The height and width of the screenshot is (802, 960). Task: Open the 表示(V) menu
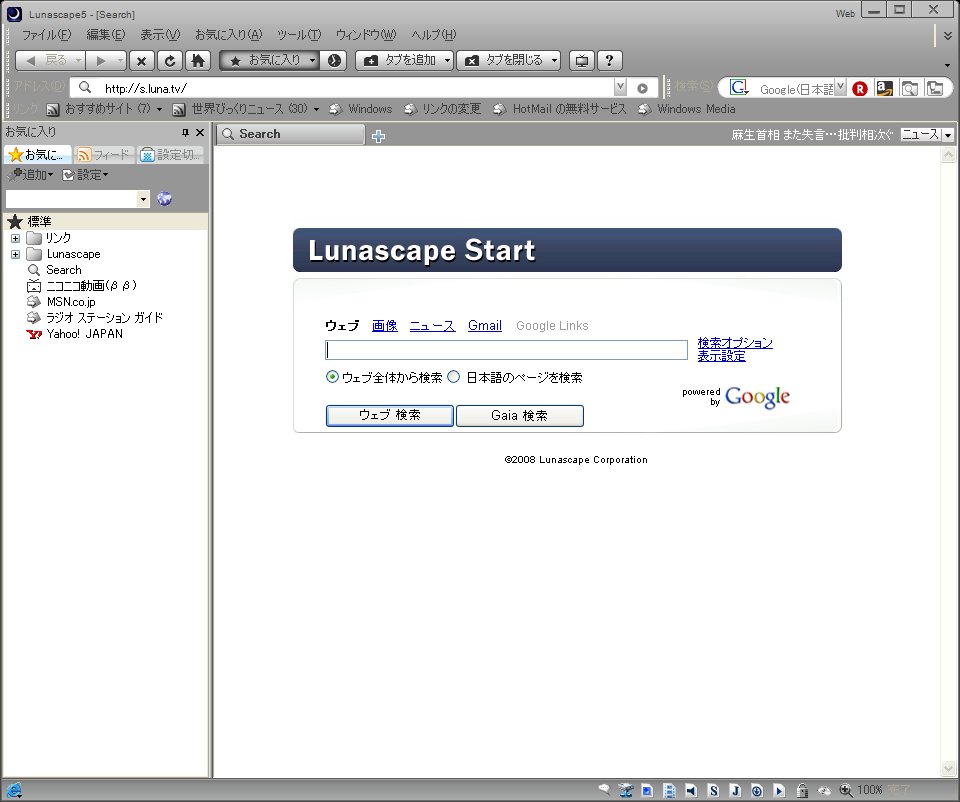click(160, 35)
